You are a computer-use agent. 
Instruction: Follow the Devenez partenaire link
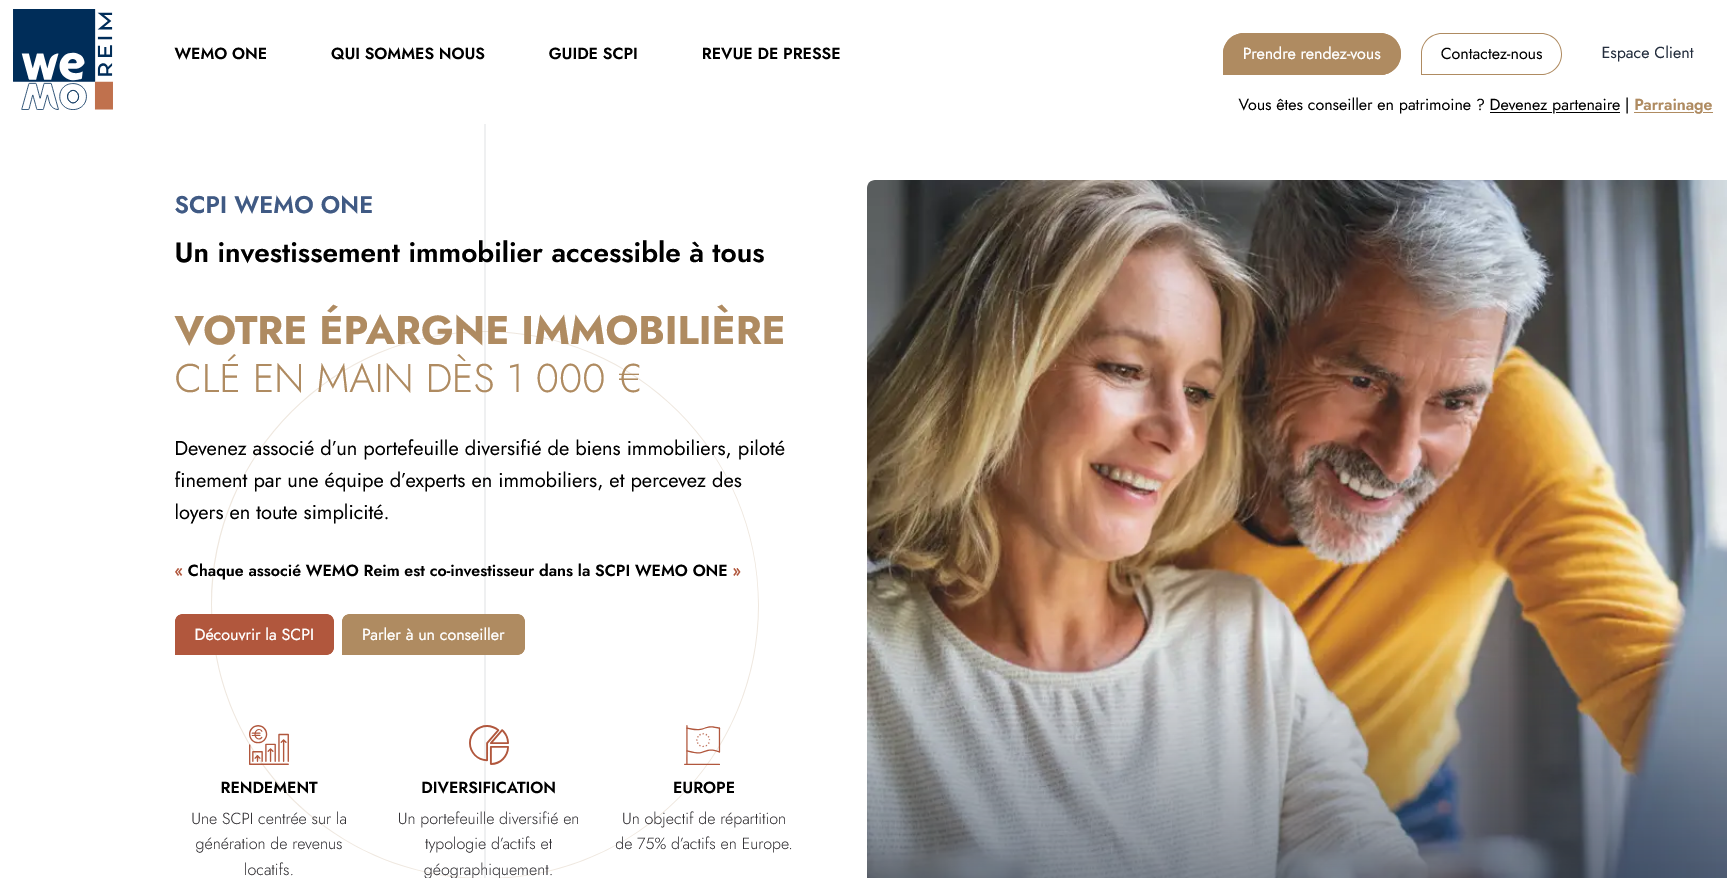point(1555,105)
